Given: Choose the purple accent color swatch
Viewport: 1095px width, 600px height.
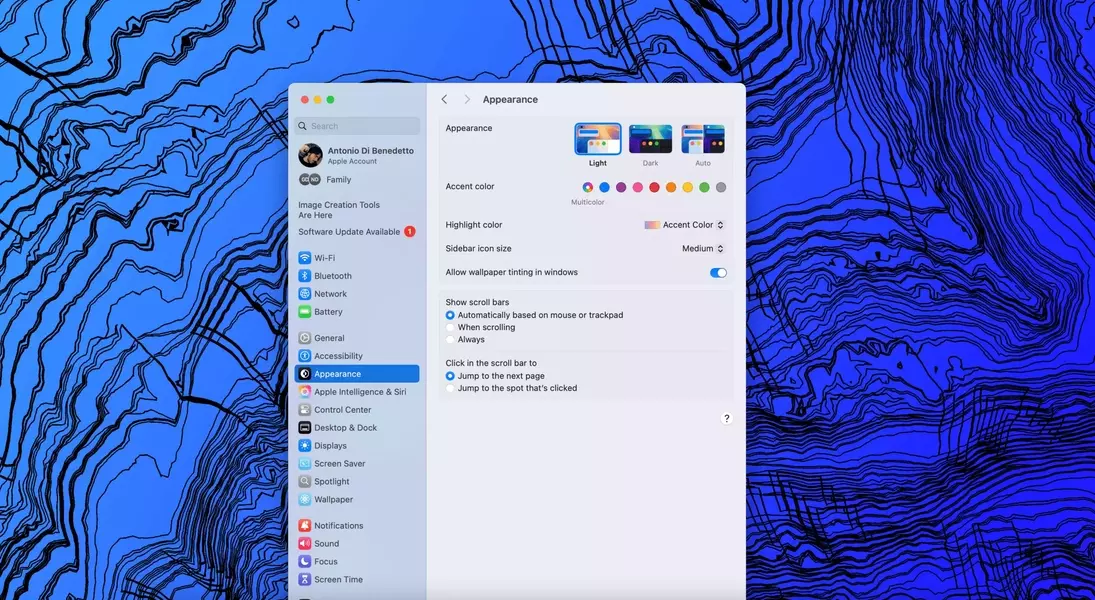Looking at the screenshot, I should click(621, 187).
